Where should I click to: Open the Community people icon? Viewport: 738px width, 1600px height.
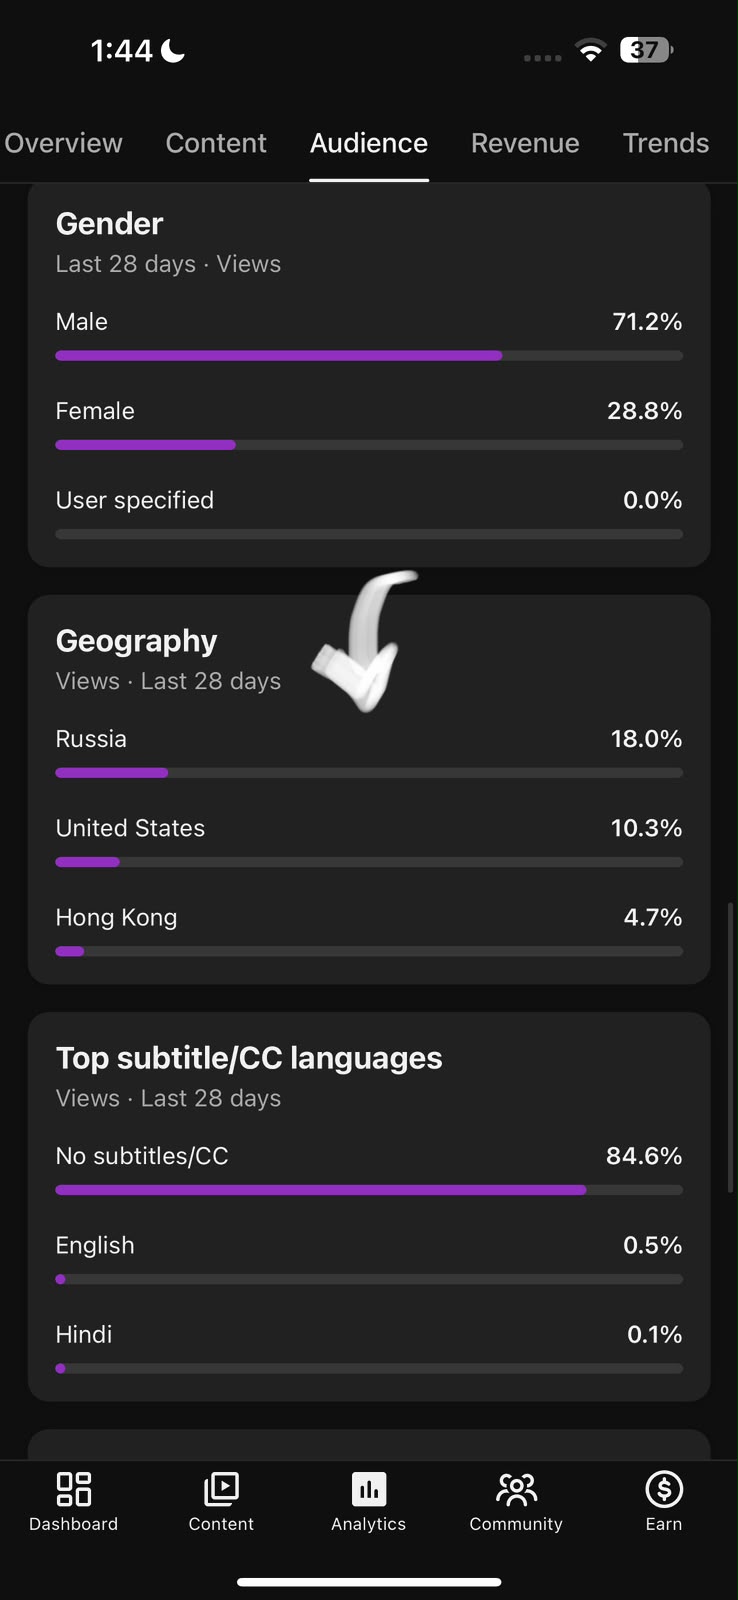516,1489
